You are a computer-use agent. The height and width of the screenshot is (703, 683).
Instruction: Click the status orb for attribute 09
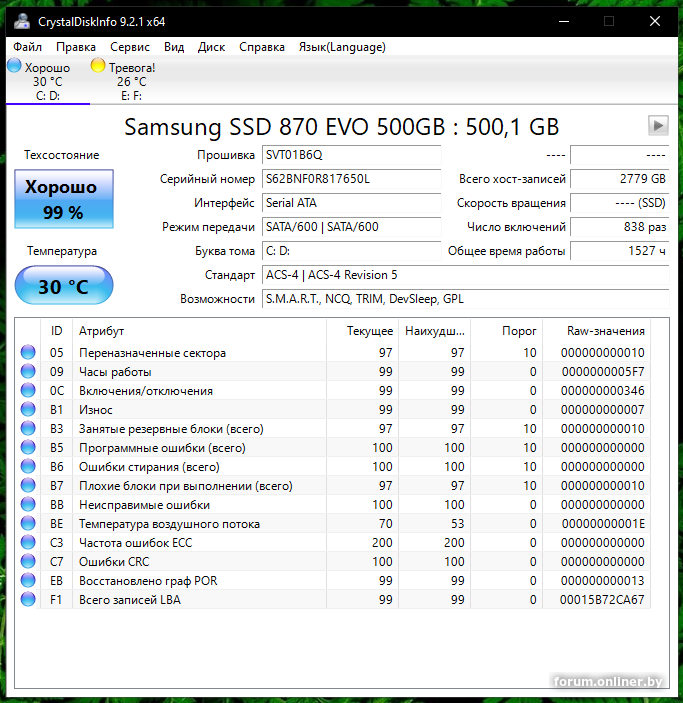point(28,371)
